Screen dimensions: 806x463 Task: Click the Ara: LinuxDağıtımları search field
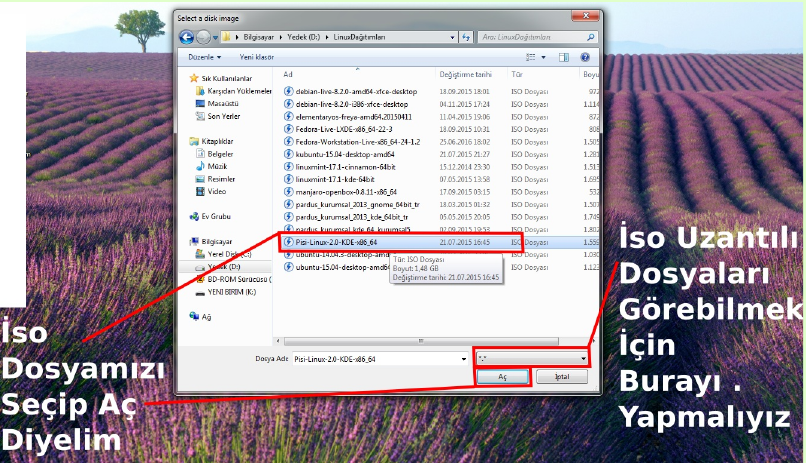[532, 37]
